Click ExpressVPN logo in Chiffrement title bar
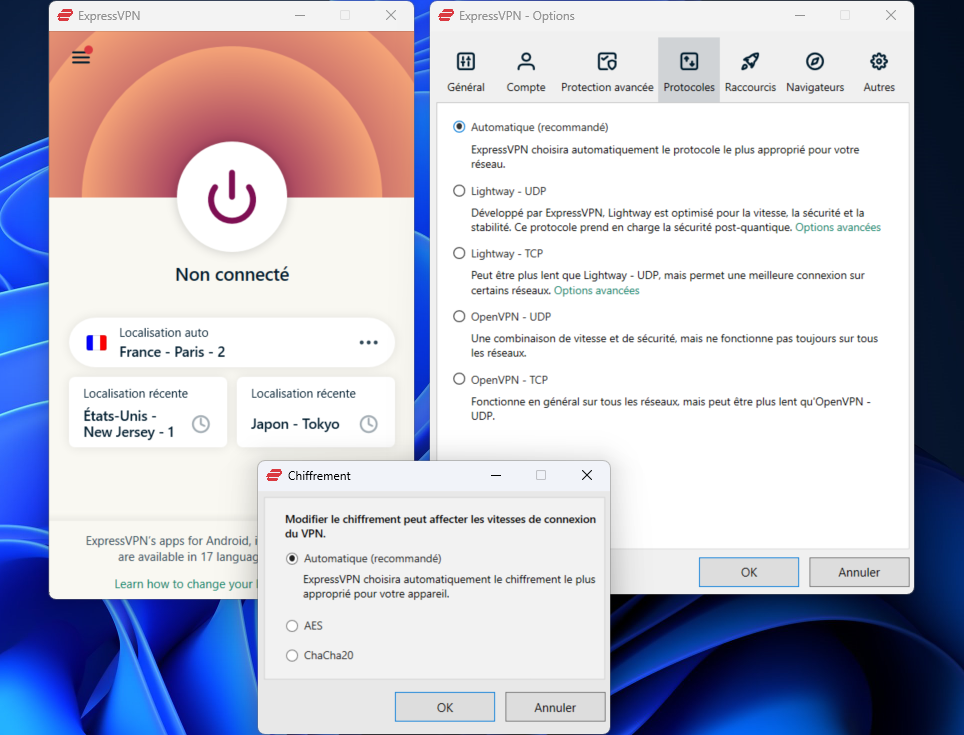 pos(274,475)
